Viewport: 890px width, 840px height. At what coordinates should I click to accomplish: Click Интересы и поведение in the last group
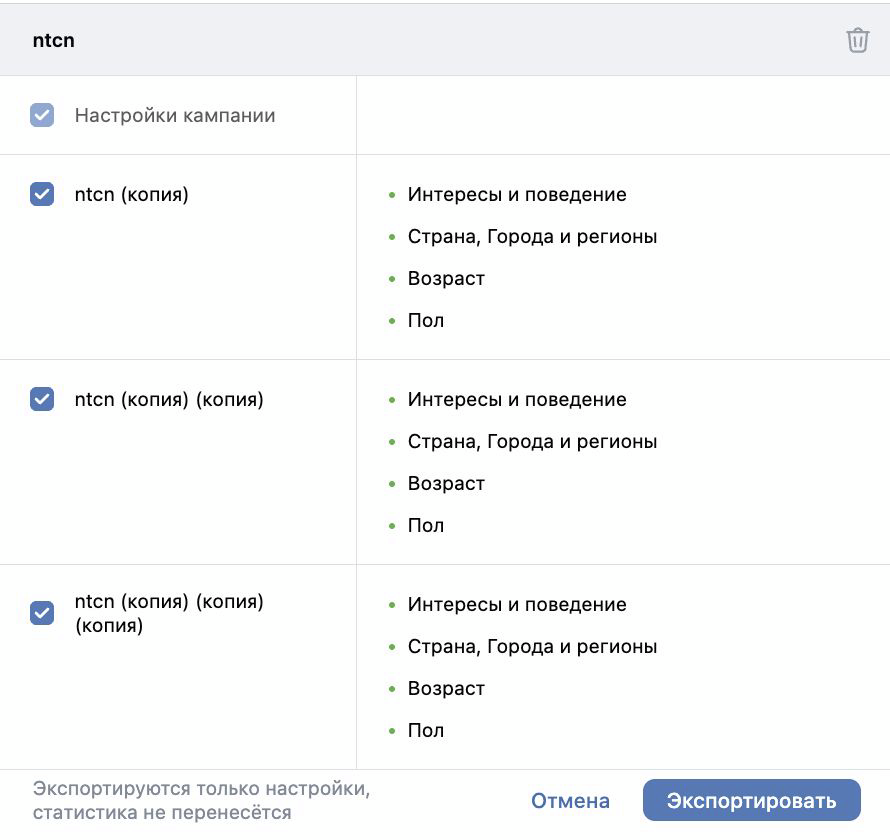(x=516, y=604)
